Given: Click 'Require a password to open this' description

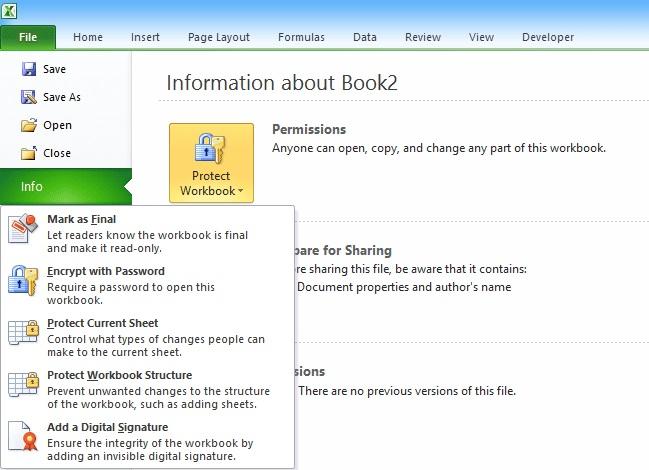Looking at the screenshot, I should (x=131, y=294).
